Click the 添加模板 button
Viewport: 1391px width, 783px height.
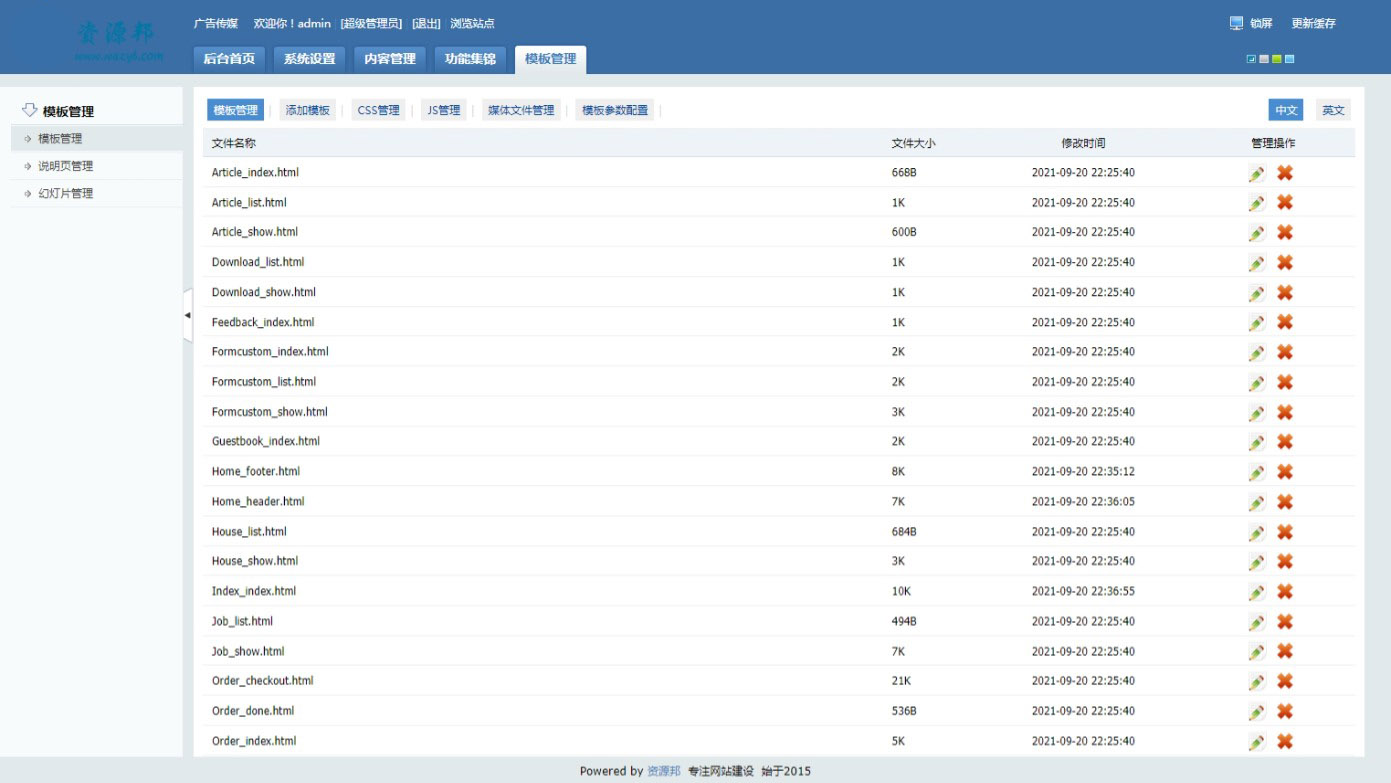[307, 111]
